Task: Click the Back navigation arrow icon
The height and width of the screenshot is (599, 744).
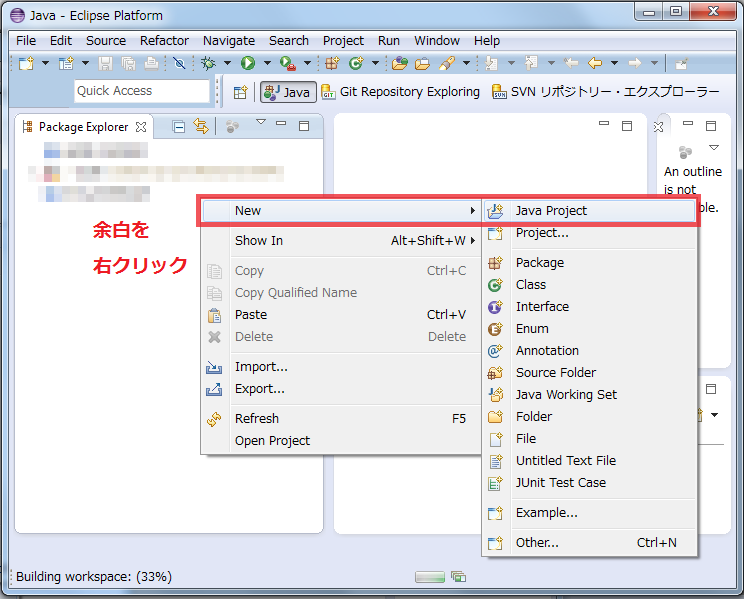Action: (x=595, y=63)
